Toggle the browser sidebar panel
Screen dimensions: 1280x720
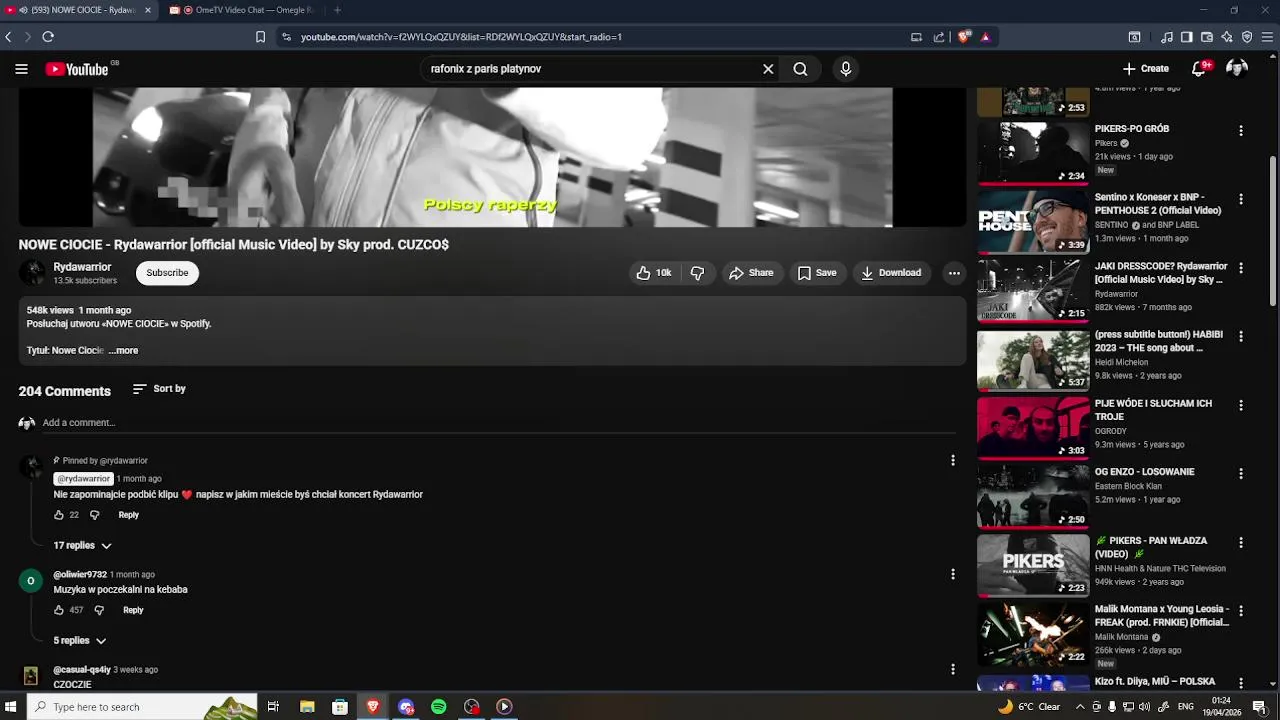[1187, 37]
